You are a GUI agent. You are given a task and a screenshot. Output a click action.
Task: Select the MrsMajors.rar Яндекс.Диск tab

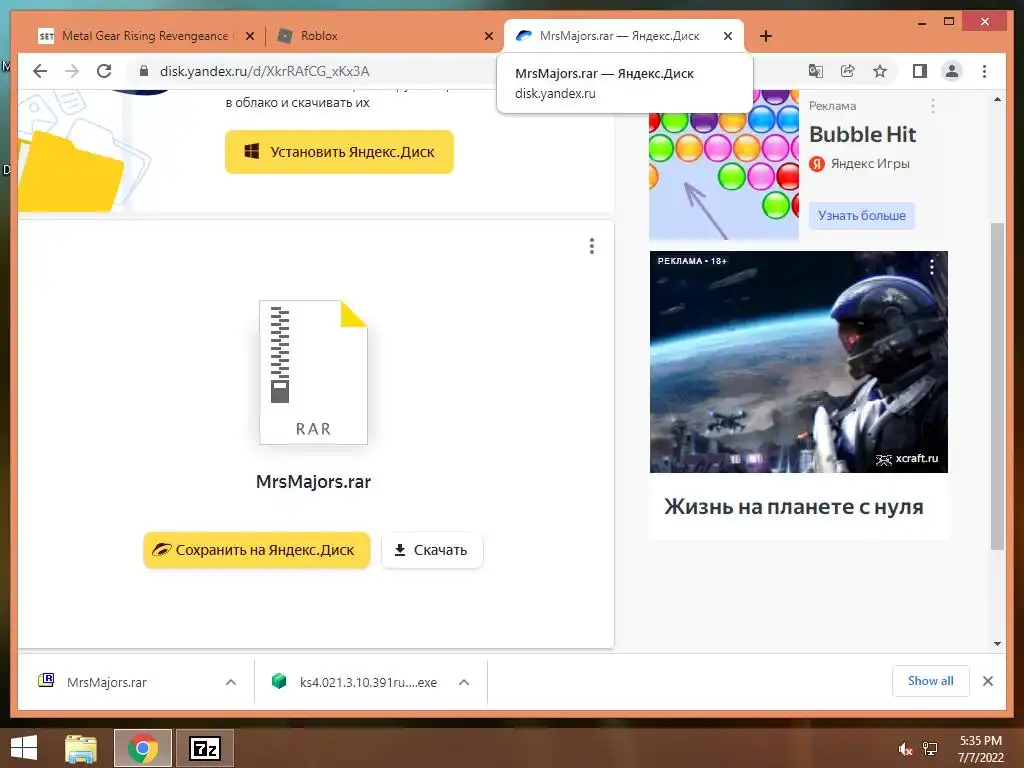click(620, 36)
